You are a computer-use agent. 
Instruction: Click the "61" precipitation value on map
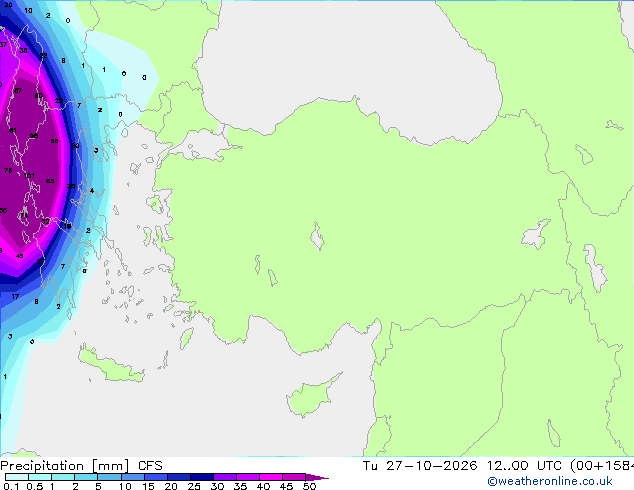pyautogui.click(x=13, y=131)
